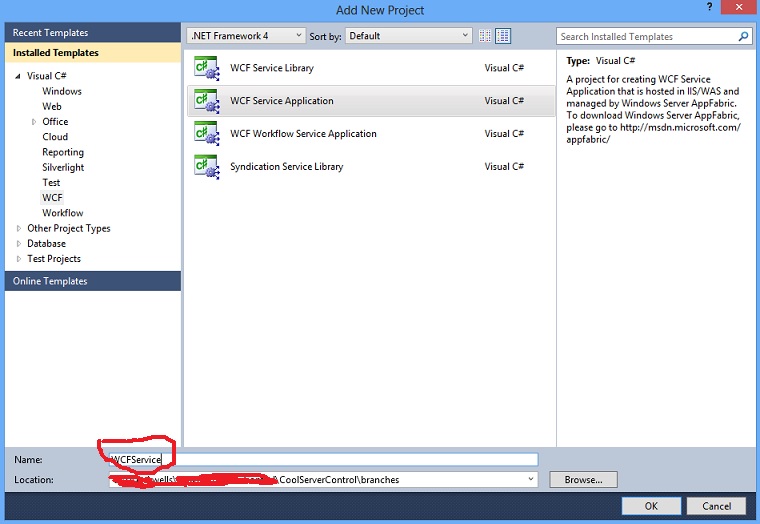Click the project Name input field

[x=323, y=460]
